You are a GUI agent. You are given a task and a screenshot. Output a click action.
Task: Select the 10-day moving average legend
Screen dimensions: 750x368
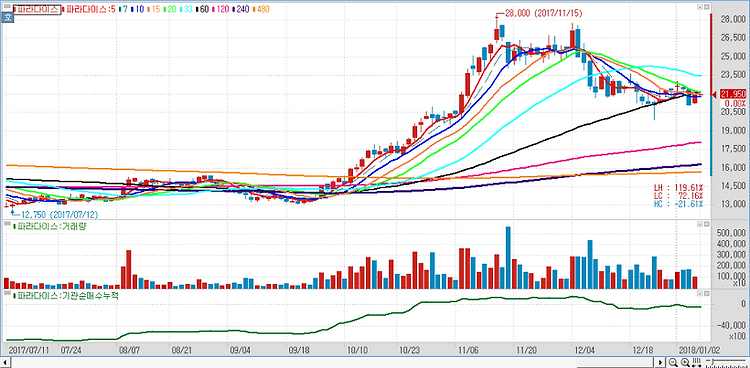click(x=137, y=9)
